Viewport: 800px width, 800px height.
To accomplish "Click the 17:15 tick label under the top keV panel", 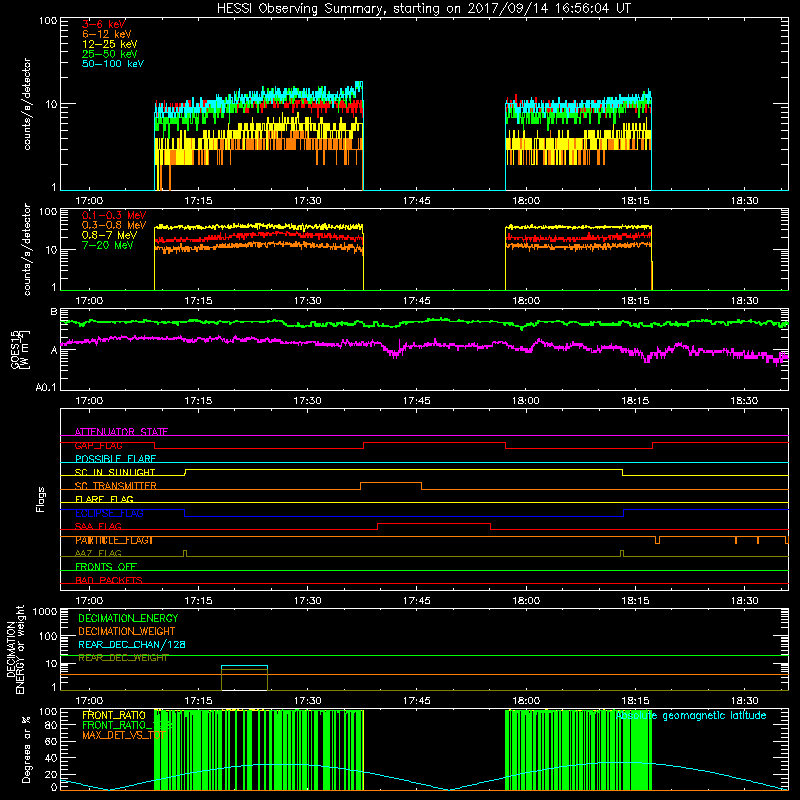I will click(198, 201).
